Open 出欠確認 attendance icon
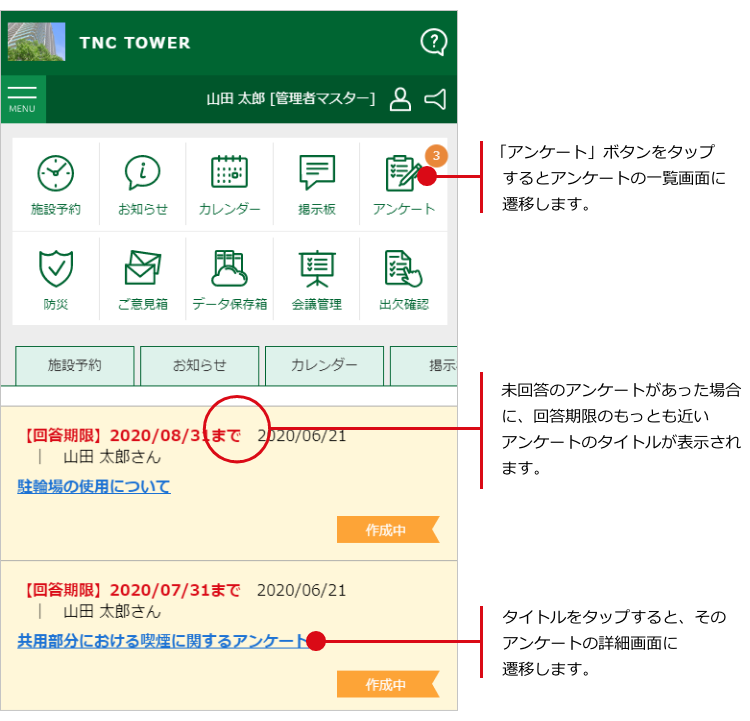 pos(403,271)
